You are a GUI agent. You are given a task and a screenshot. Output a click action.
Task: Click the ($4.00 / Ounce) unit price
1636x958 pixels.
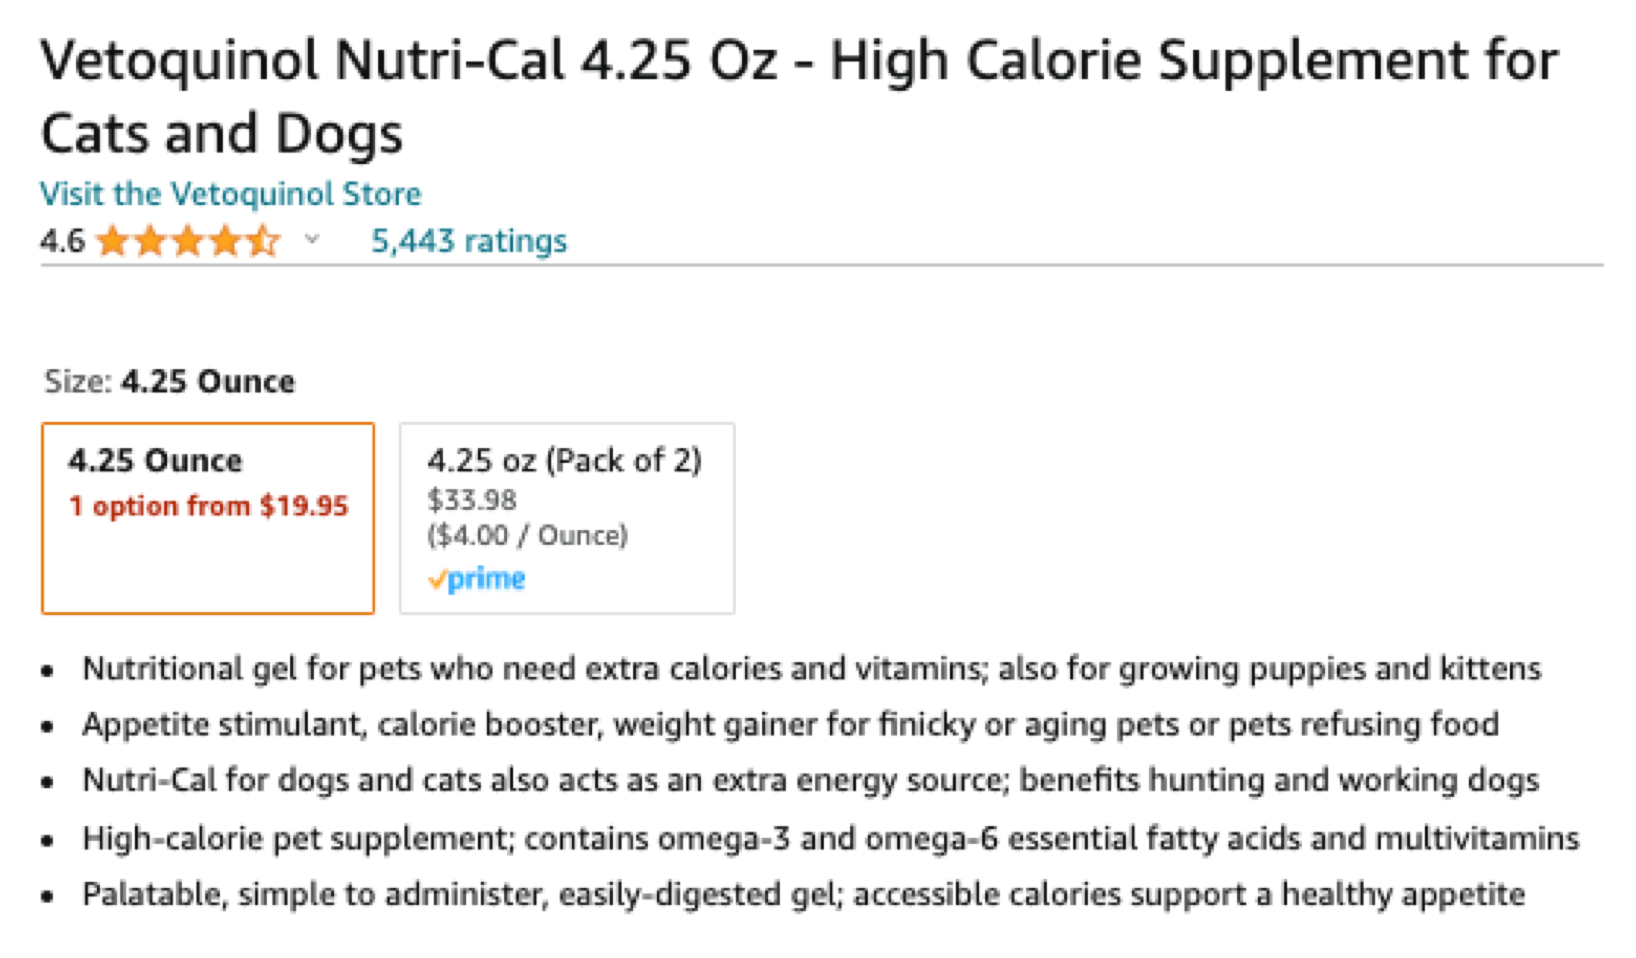tap(527, 536)
